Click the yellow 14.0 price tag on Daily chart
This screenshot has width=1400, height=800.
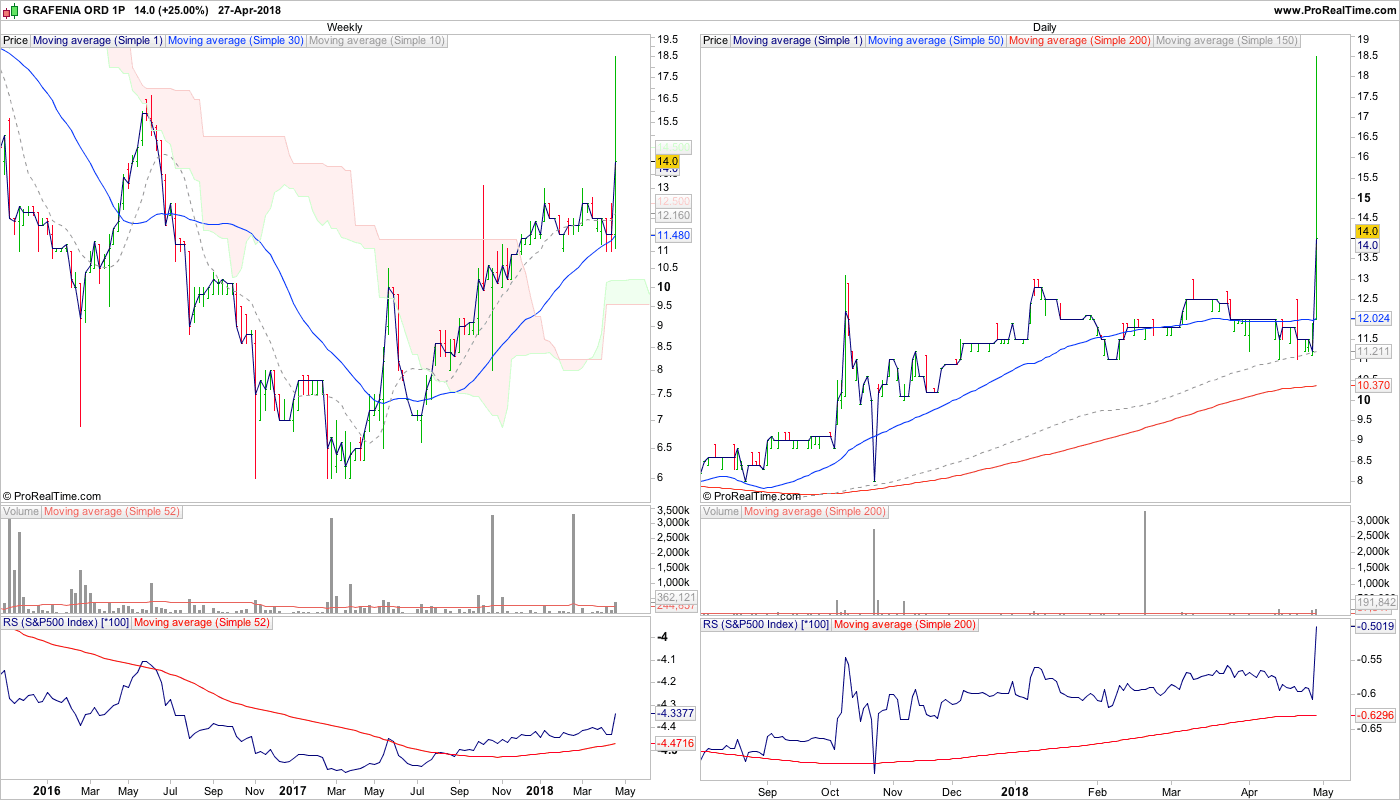click(x=1367, y=231)
